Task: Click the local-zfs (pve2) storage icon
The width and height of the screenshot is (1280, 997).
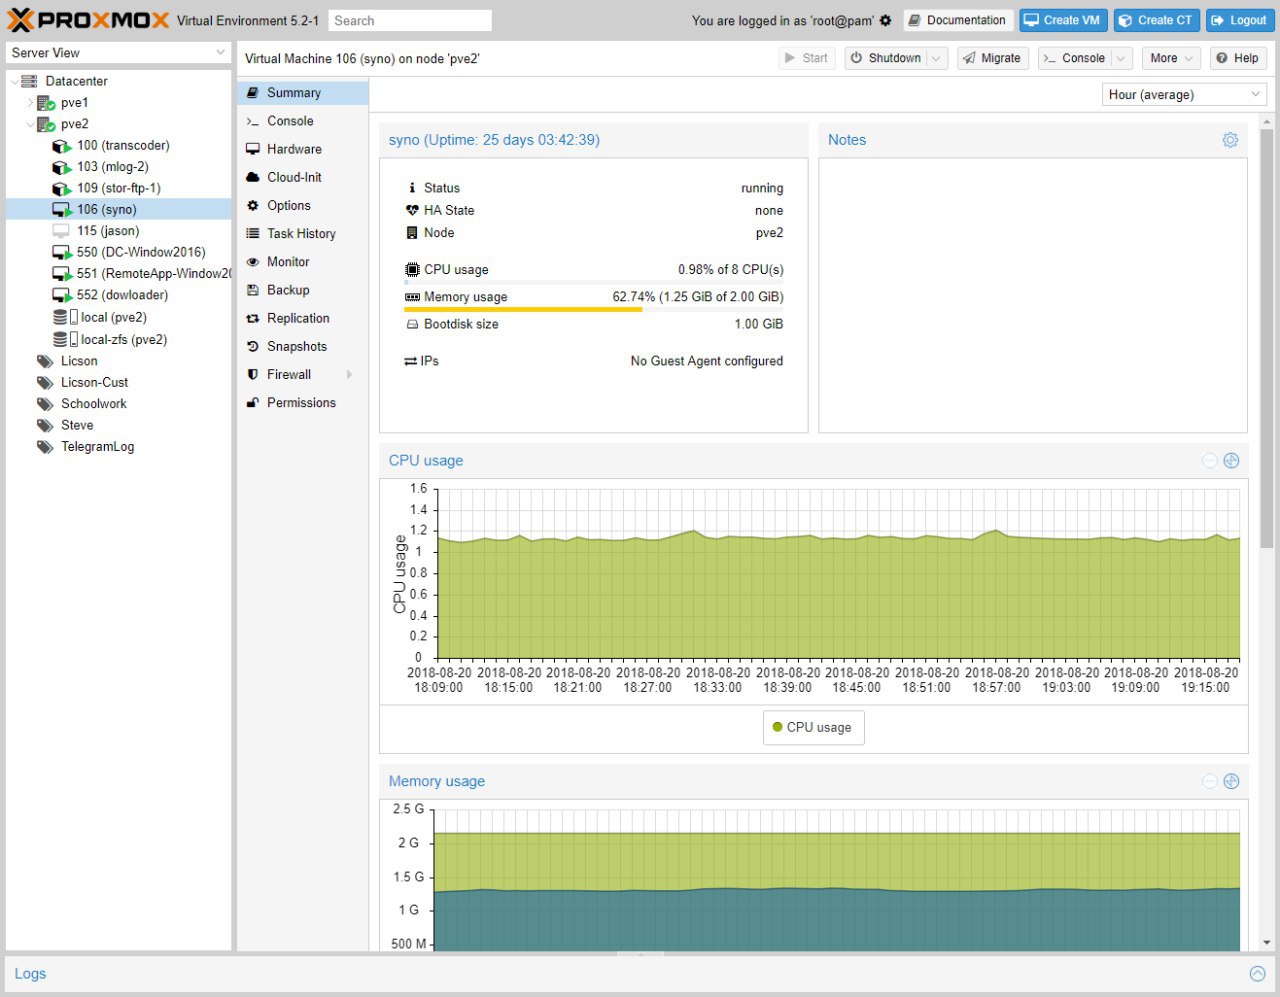Action: pos(65,339)
